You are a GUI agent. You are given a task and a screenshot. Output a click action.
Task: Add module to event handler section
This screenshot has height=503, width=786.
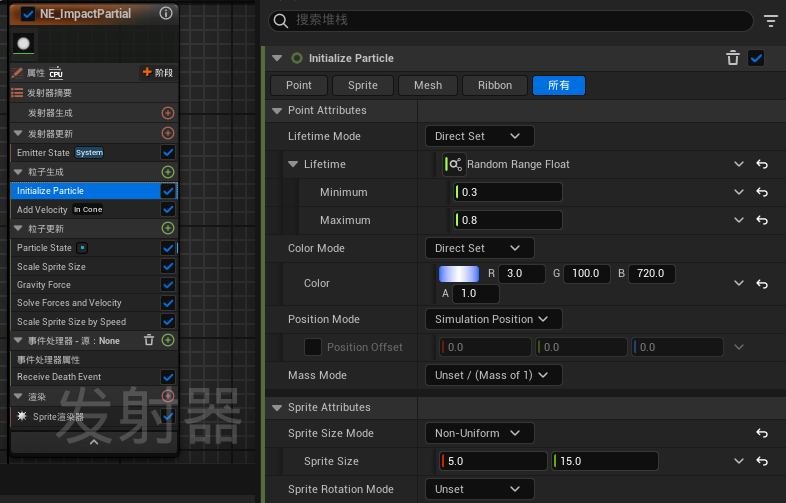coord(168,340)
